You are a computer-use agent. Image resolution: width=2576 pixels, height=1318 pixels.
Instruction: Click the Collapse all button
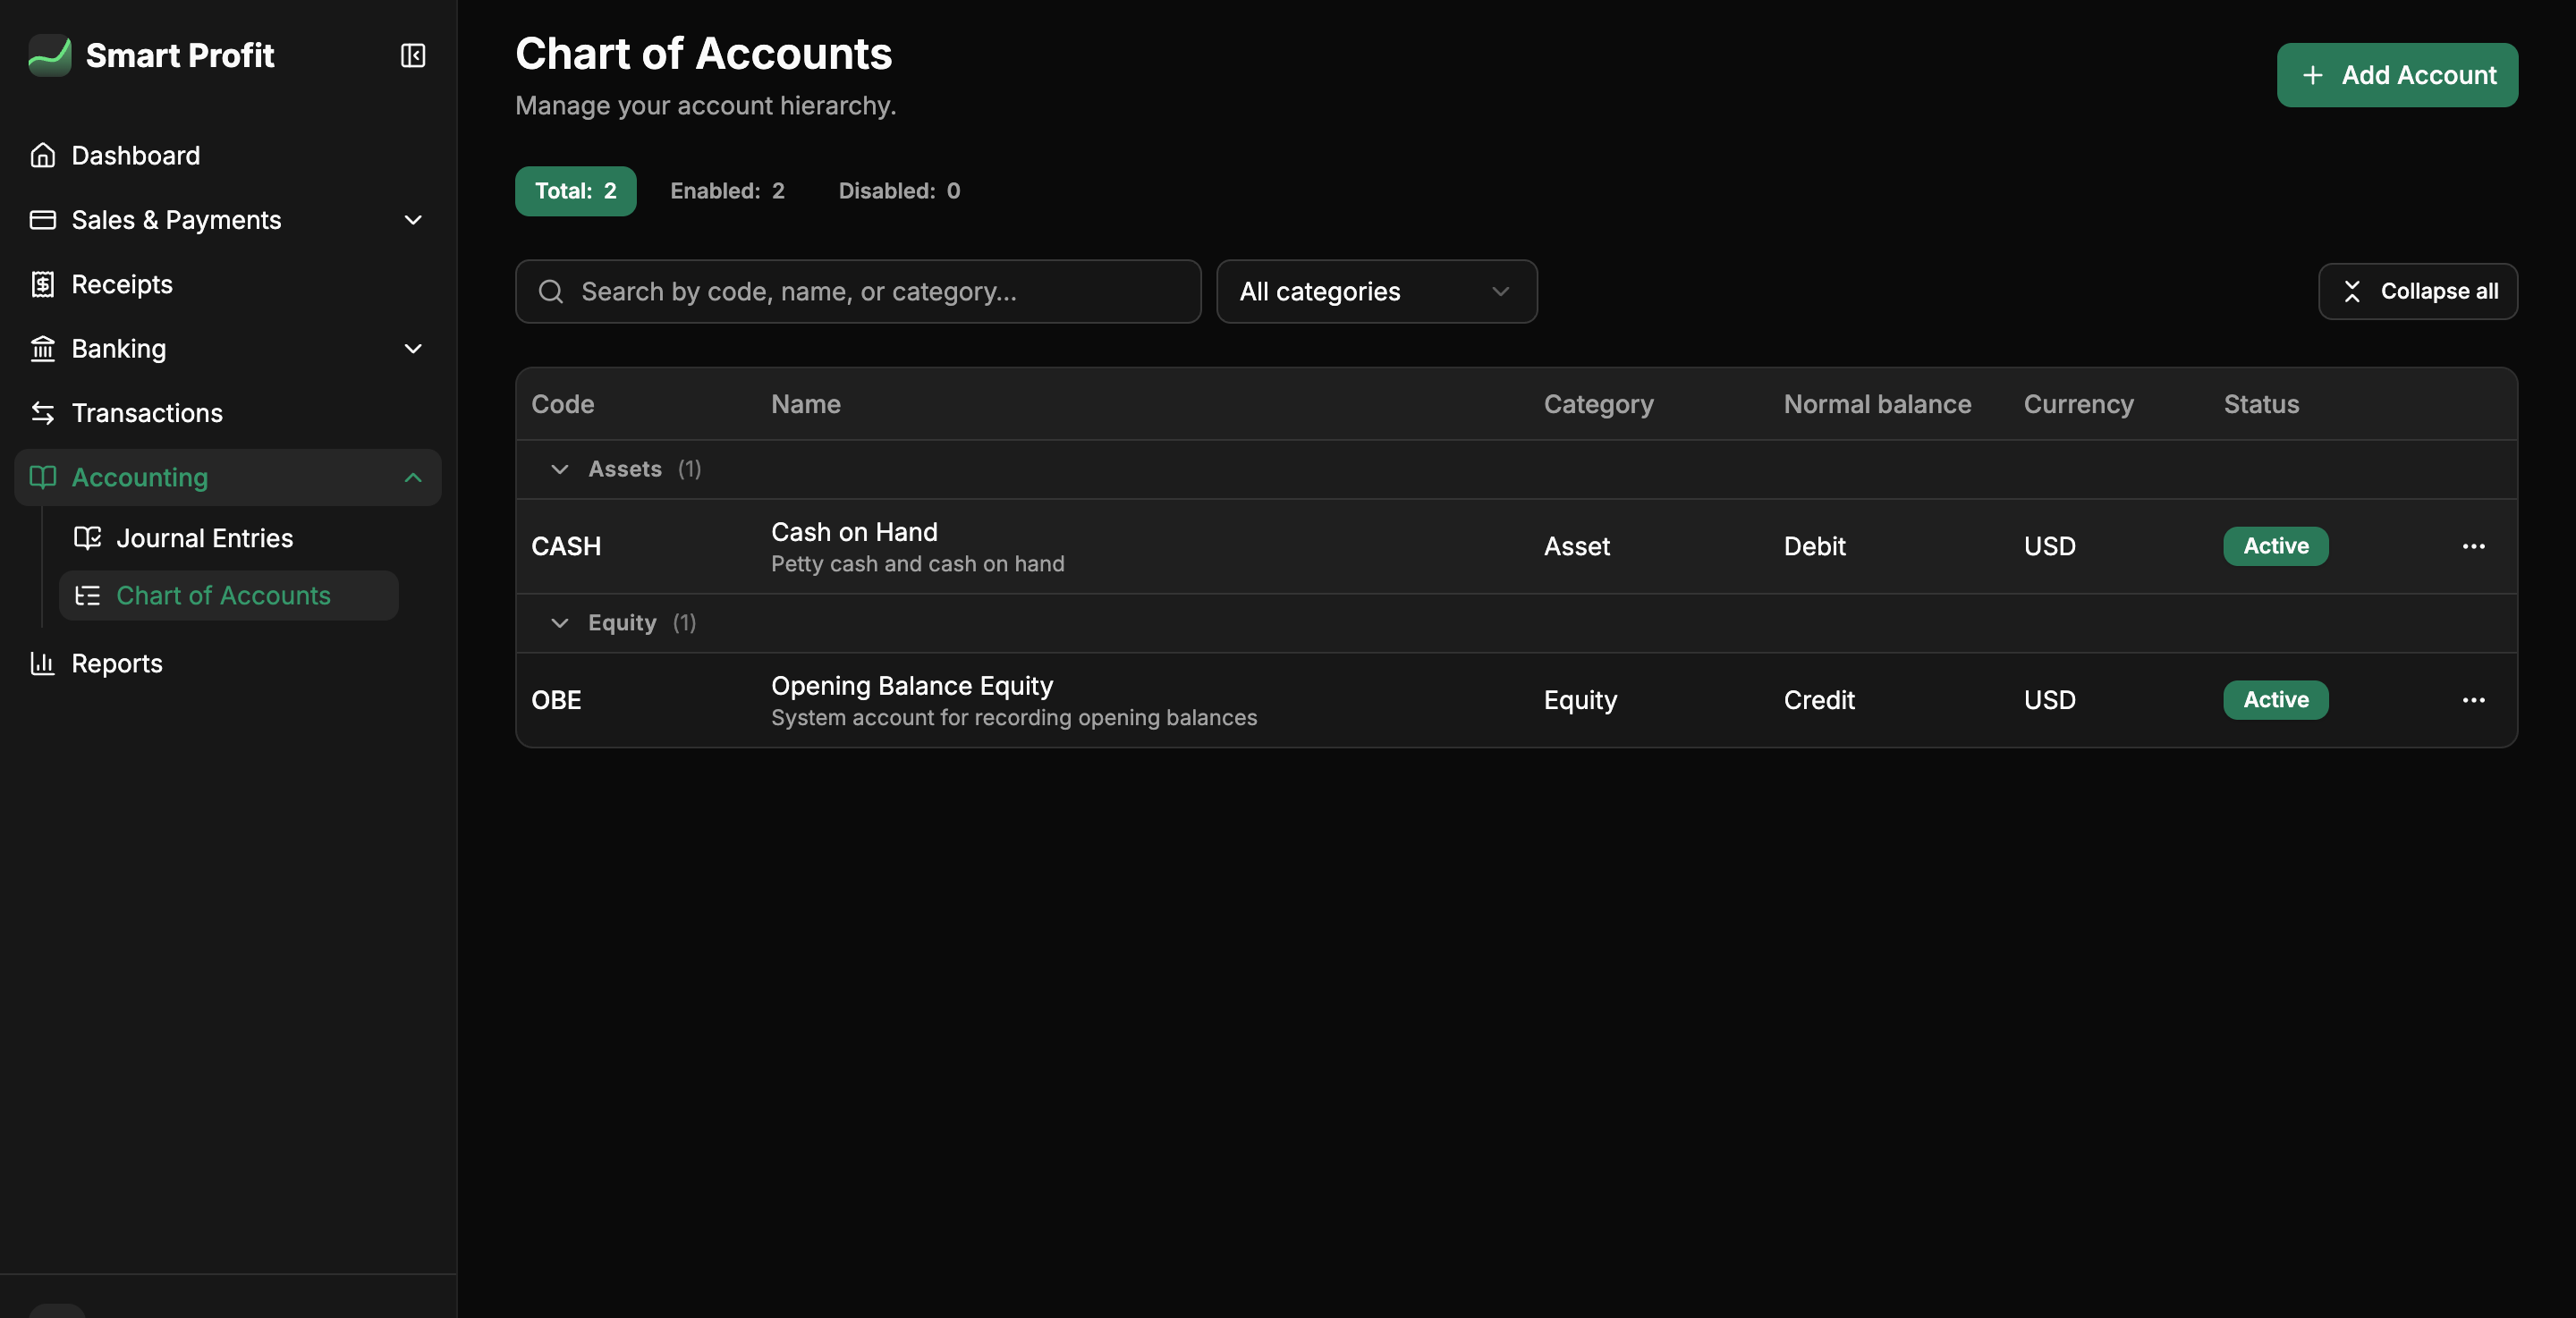[2417, 291]
